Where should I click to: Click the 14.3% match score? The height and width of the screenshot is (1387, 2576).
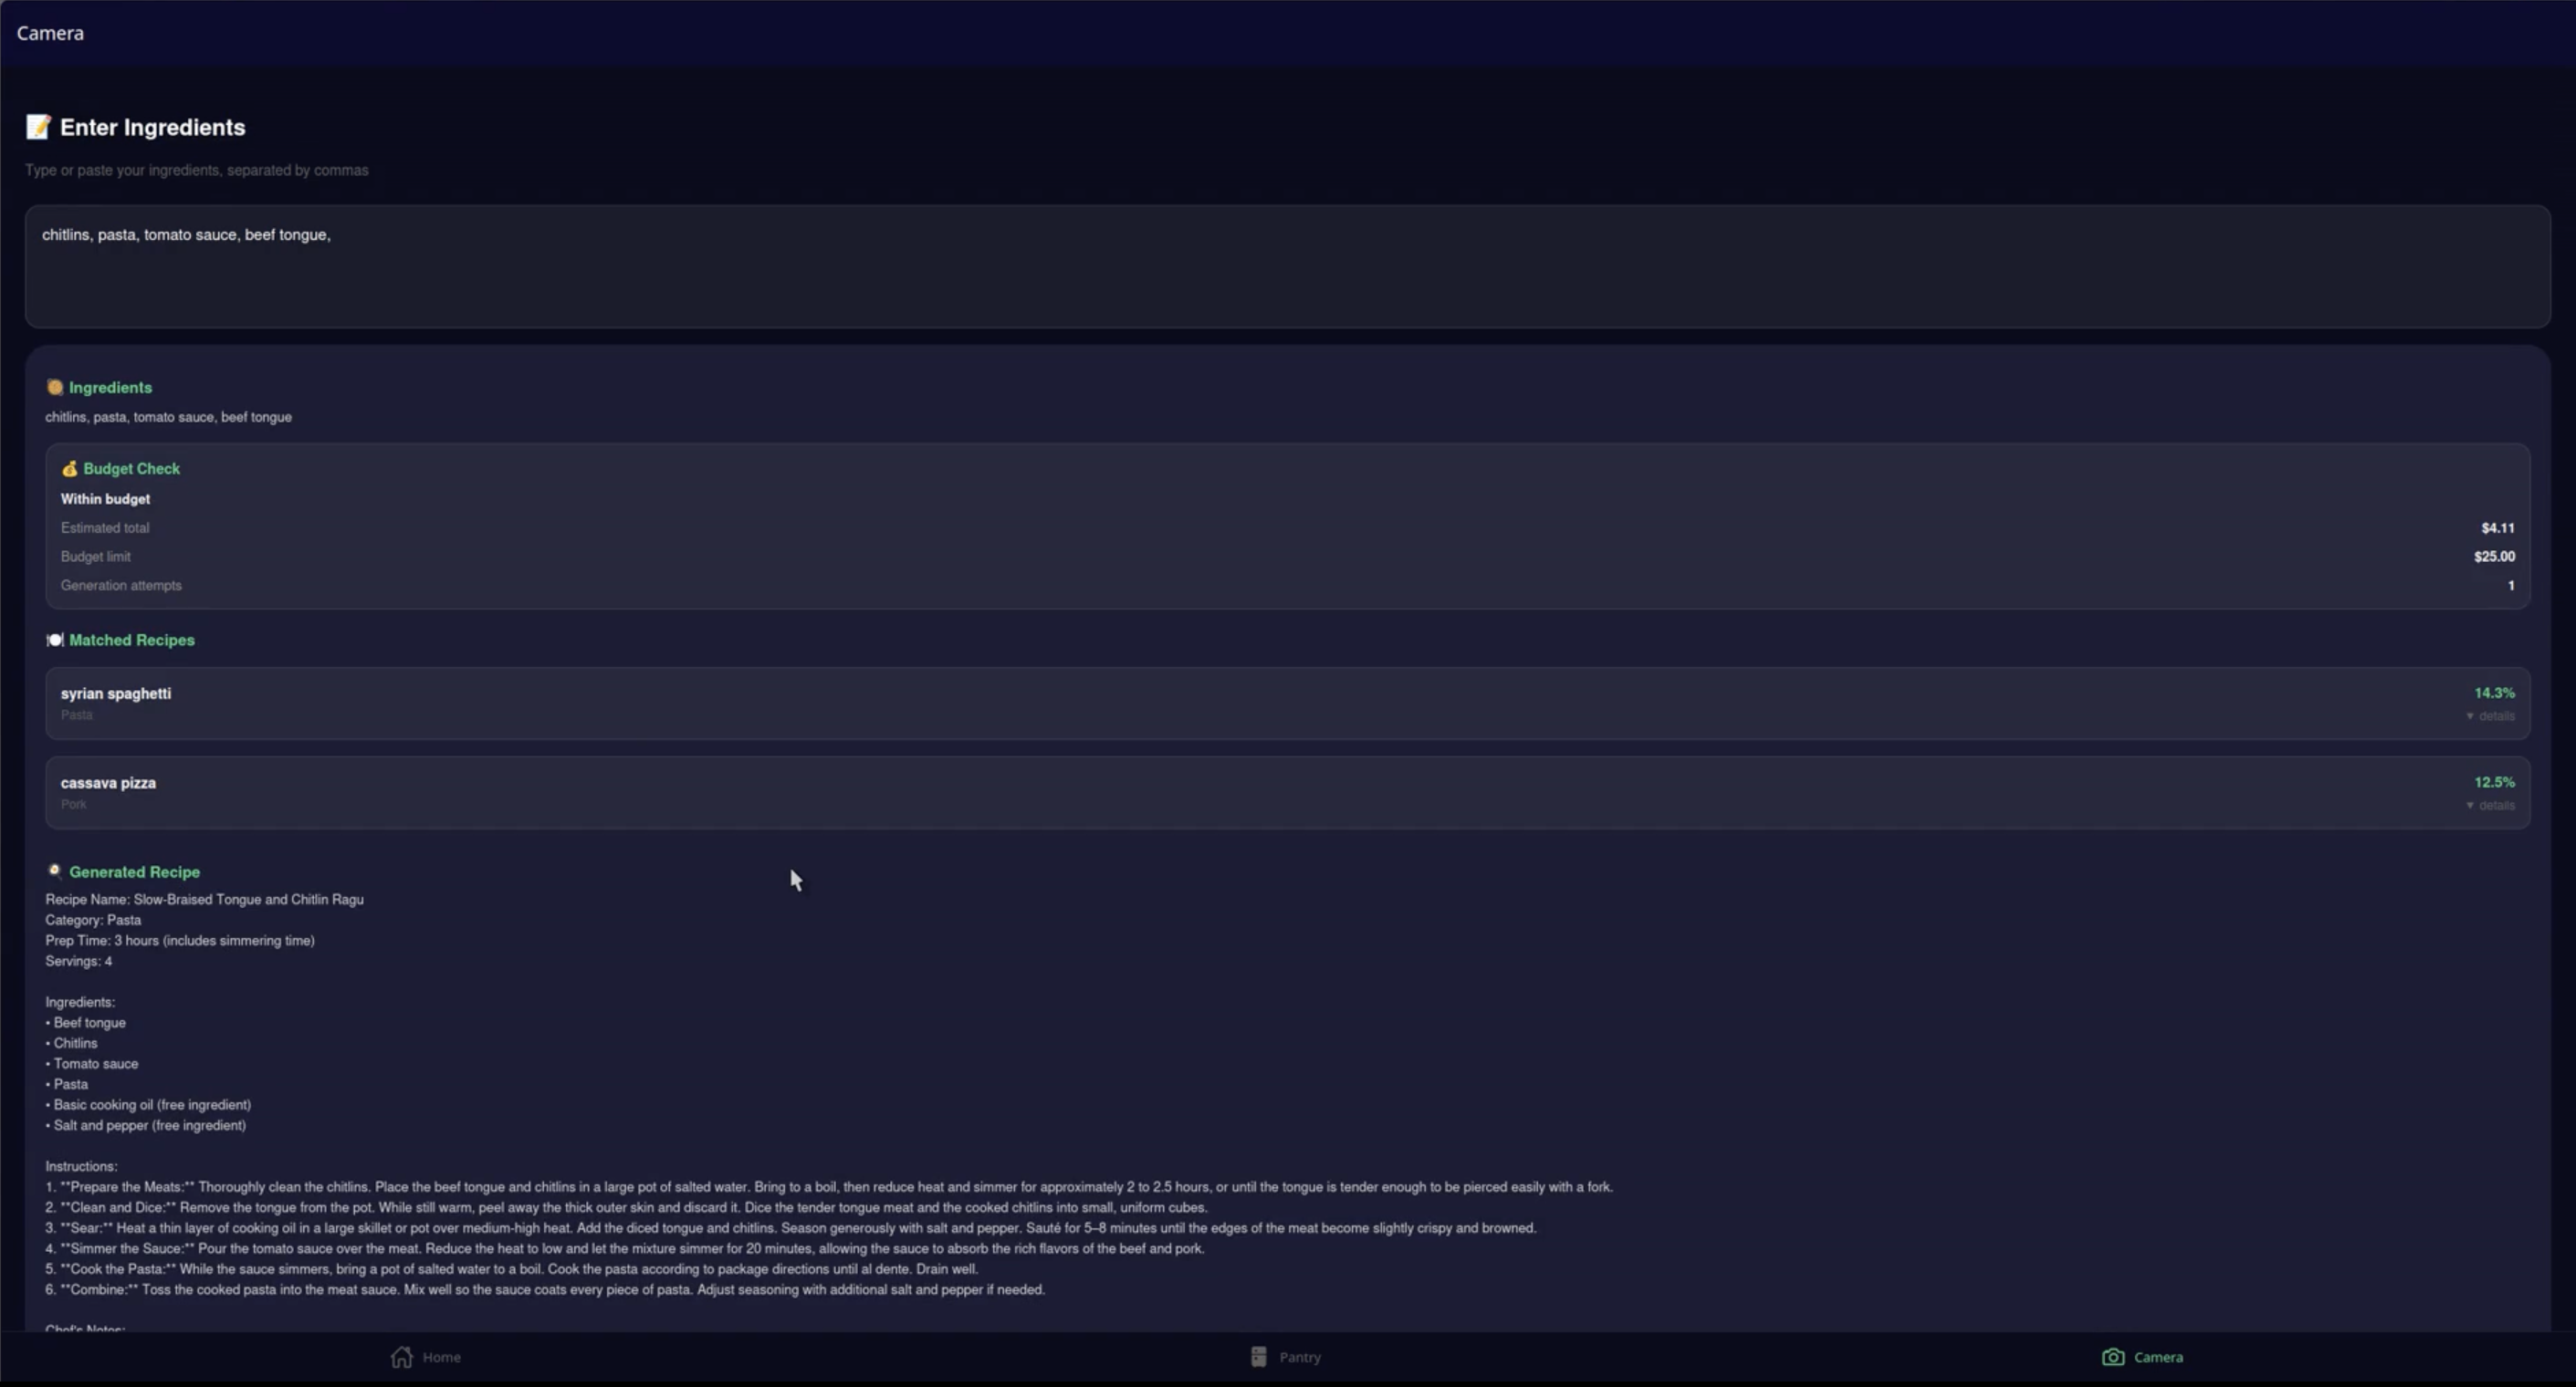pos(2494,693)
